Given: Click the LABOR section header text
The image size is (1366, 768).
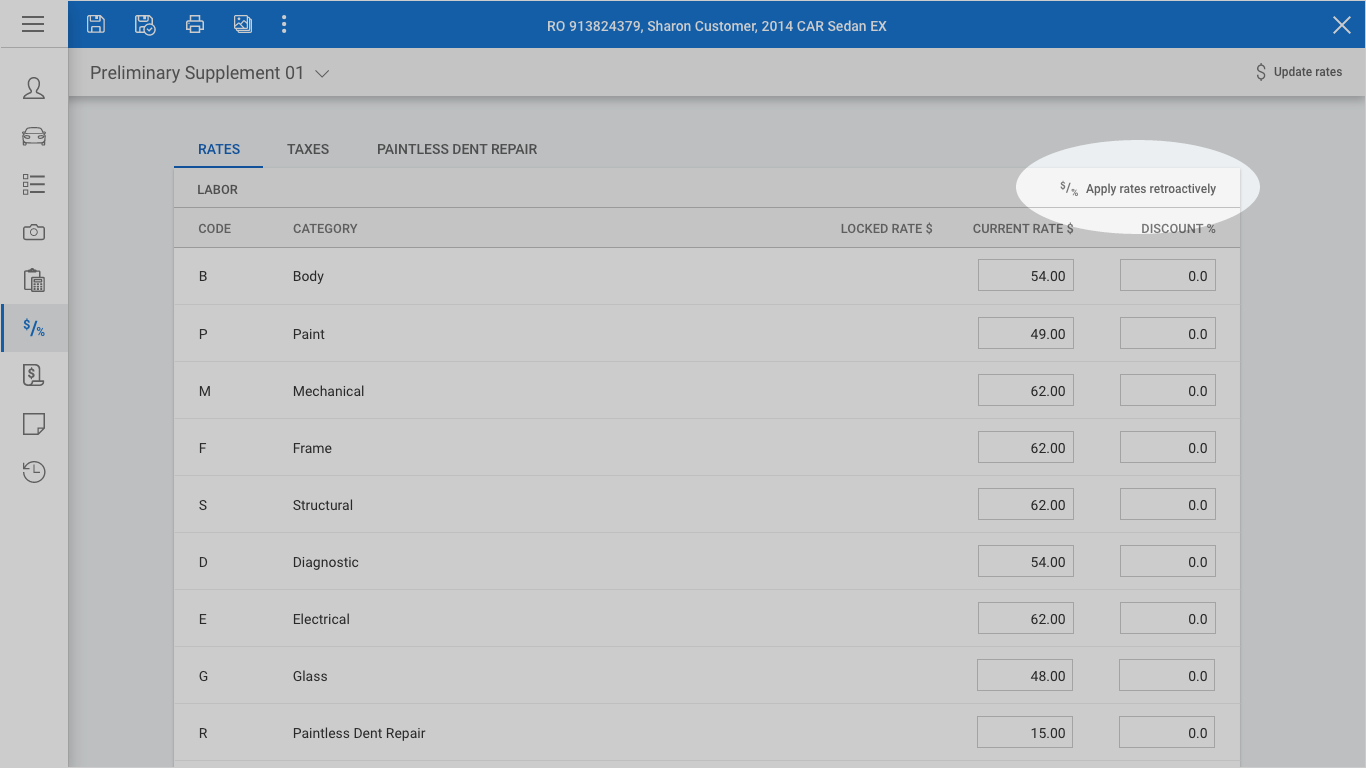Looking at the screenshot, I should click(x=217, y=189).
